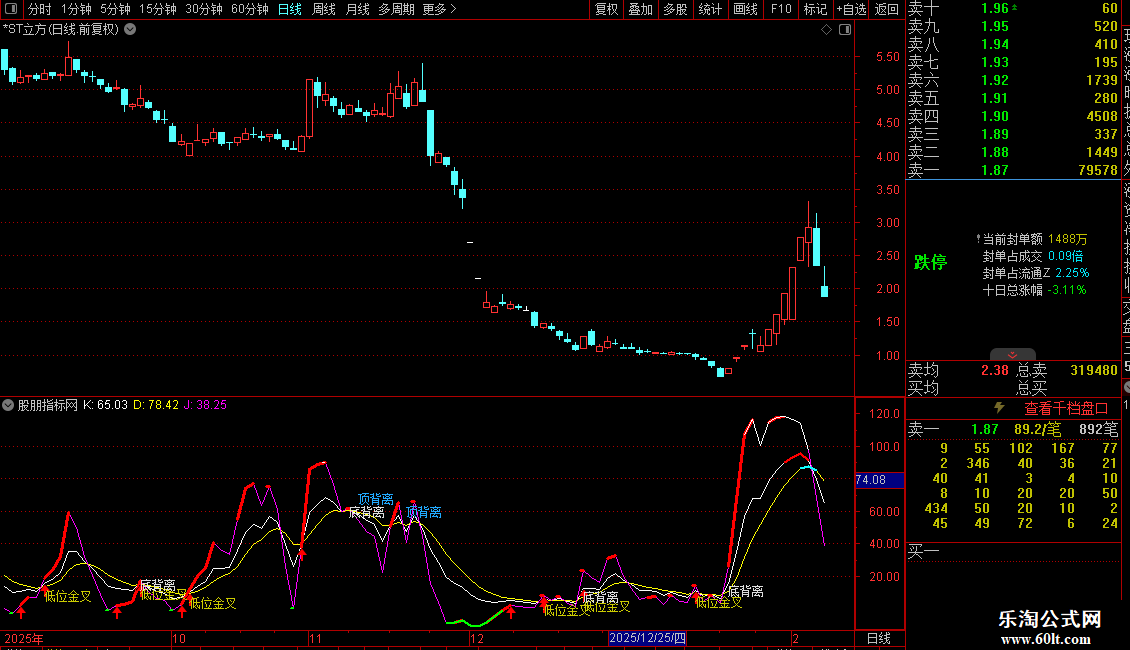Click the blue 顶背离 label left of the second one
Viewport: 1130px width, 650px height.
tap(375, 499)
